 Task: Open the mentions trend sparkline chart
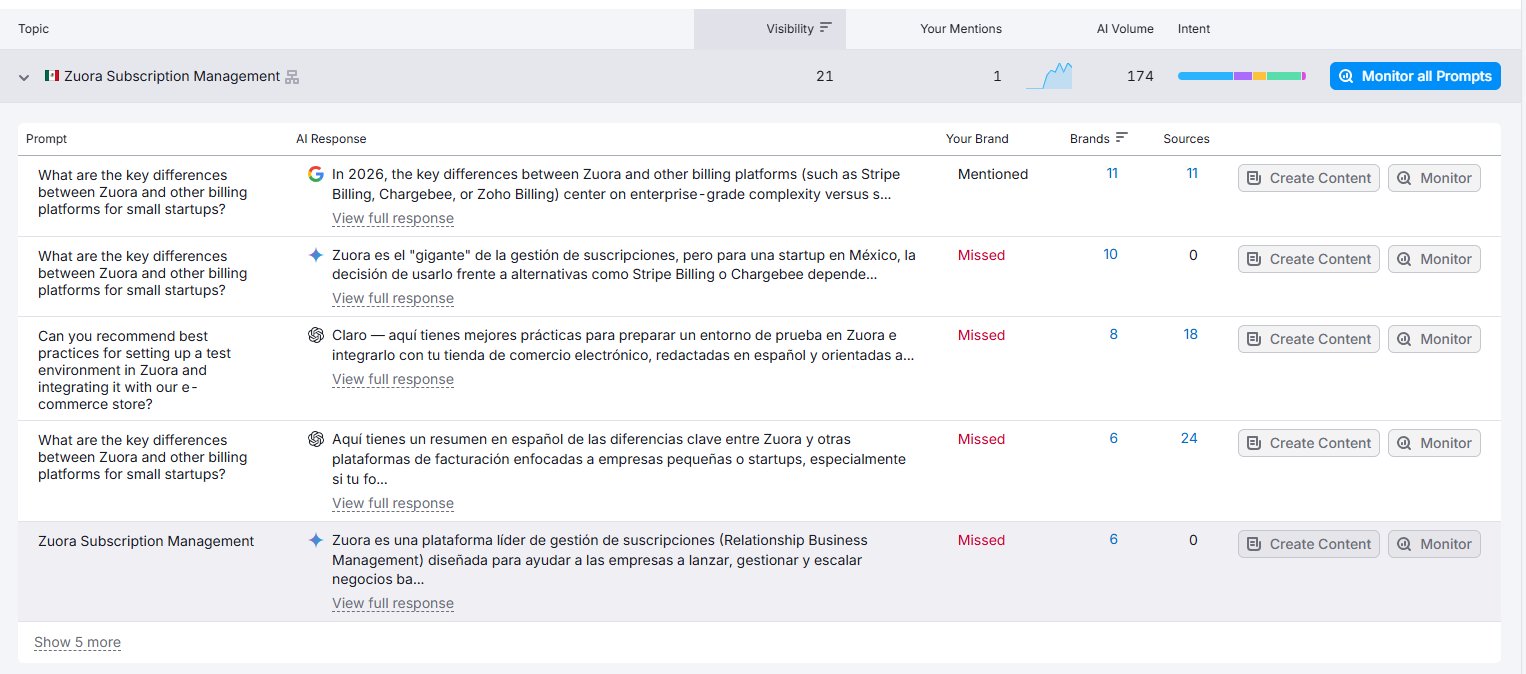pyautogui.click(x=1049, y=76)
